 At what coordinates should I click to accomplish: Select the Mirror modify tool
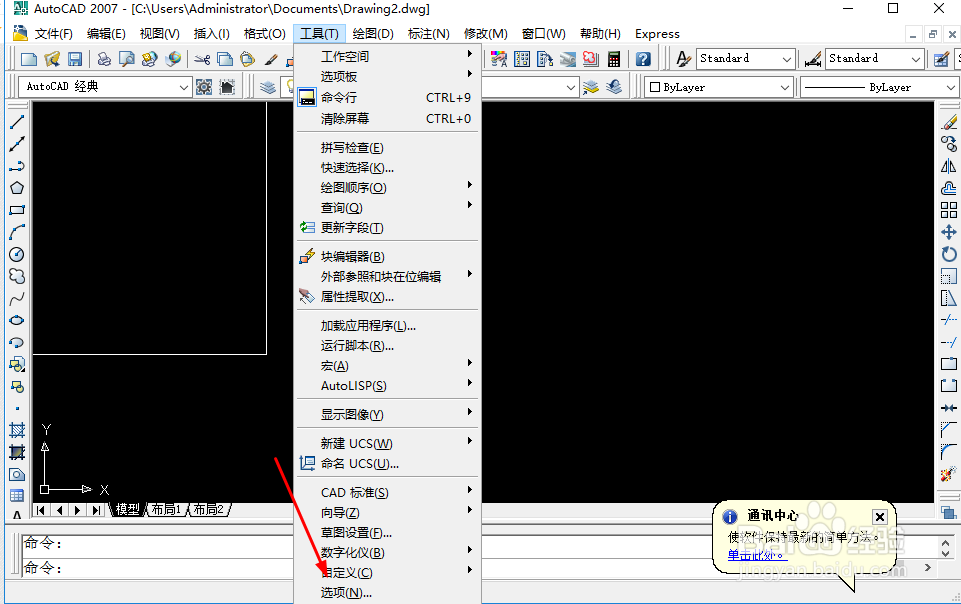[949, 166]
